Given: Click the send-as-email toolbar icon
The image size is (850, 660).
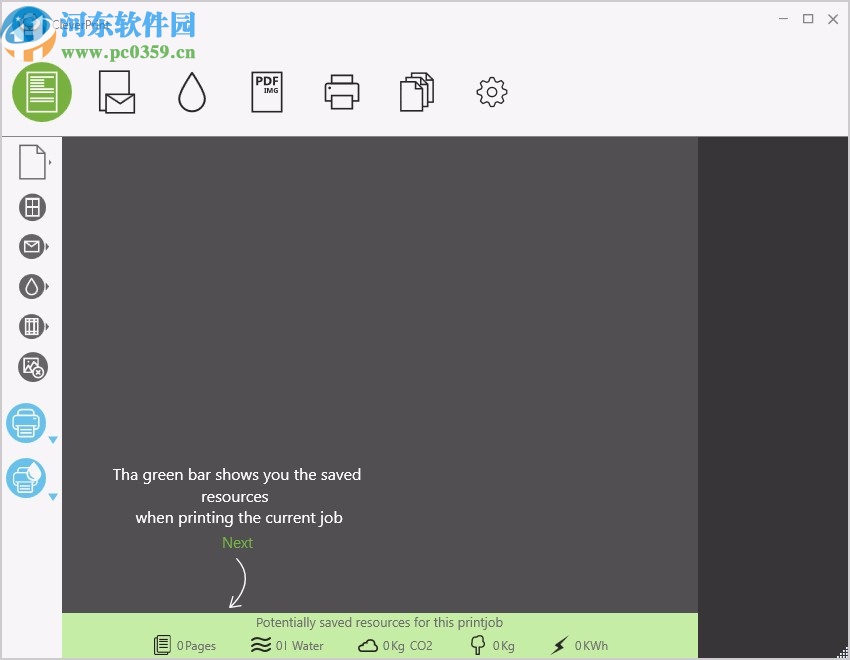Looking at the screenshot, I should click(116, 92).
